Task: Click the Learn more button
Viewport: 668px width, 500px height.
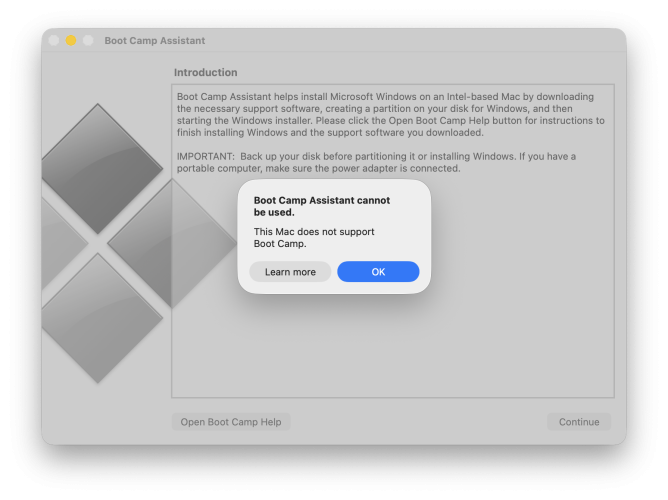Action: [290, 272]
